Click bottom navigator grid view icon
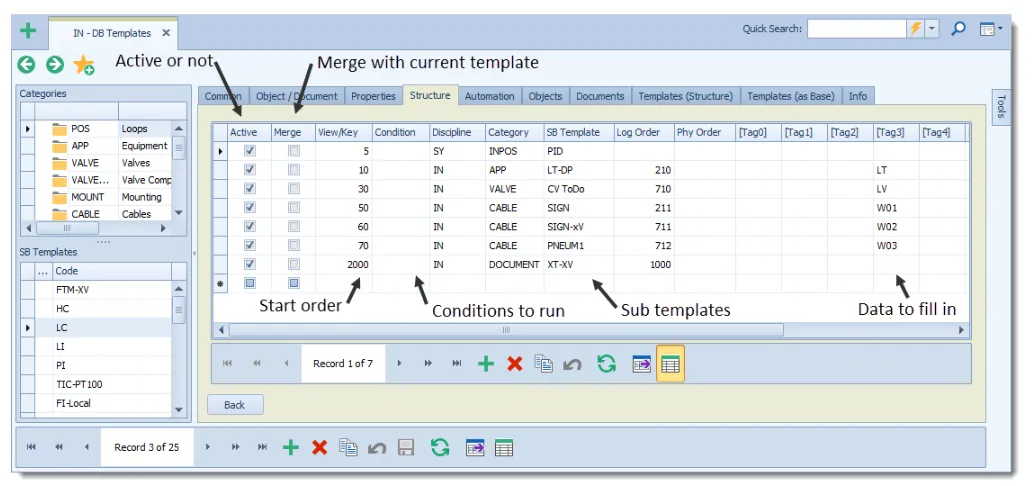Viewport: 1033px width, 486px height. point(504,448)
